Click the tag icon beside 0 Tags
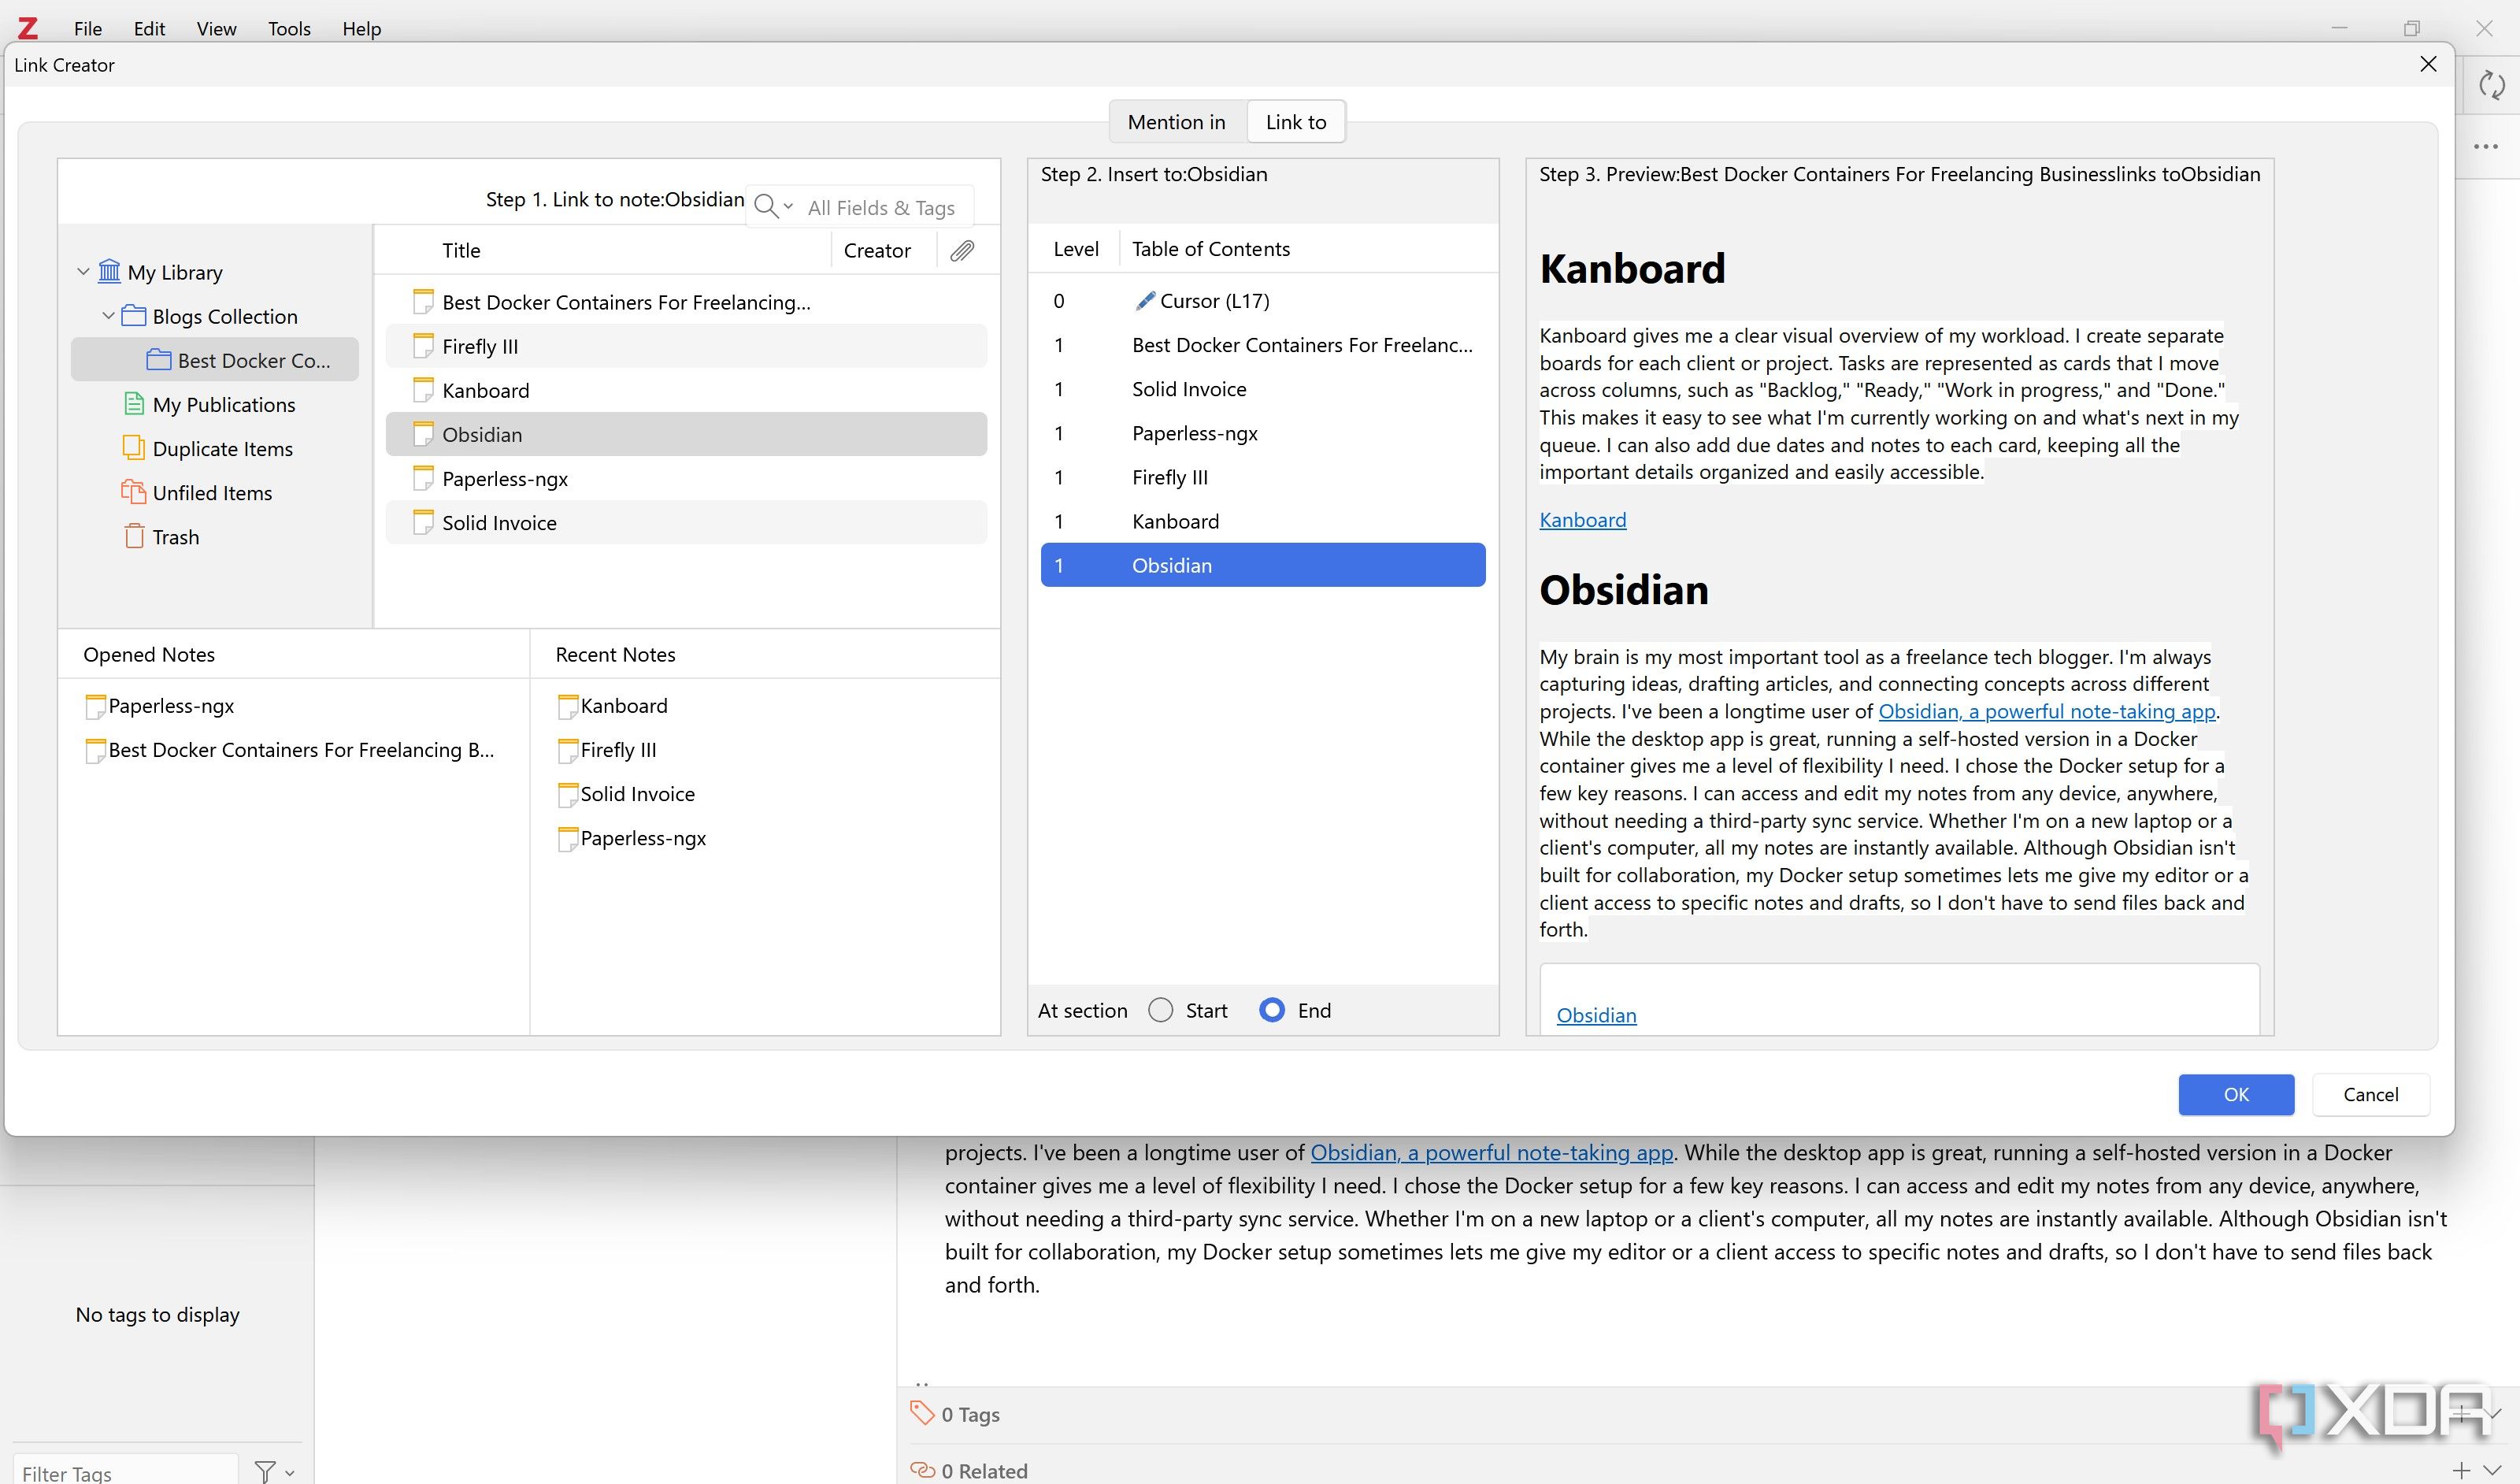Image resolution: width=2520 pixels, height=1484 pixels. tap(921, 1413)
